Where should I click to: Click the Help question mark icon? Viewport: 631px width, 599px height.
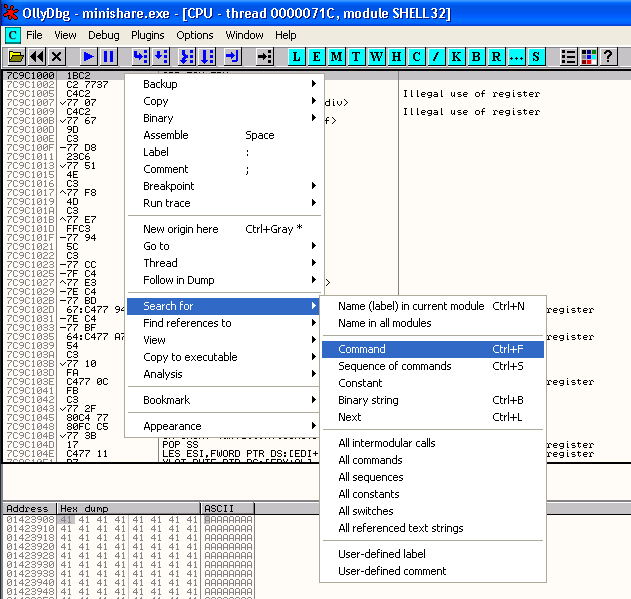608,57
